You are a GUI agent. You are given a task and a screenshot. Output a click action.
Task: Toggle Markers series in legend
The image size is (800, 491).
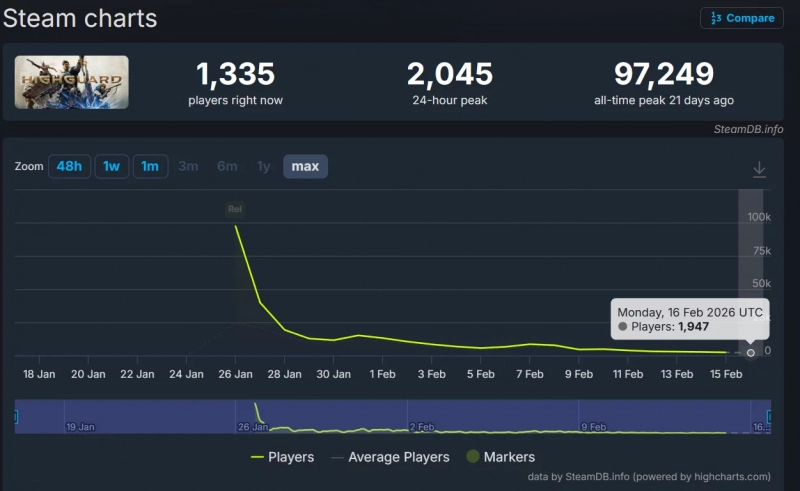[x=500, y=457]
